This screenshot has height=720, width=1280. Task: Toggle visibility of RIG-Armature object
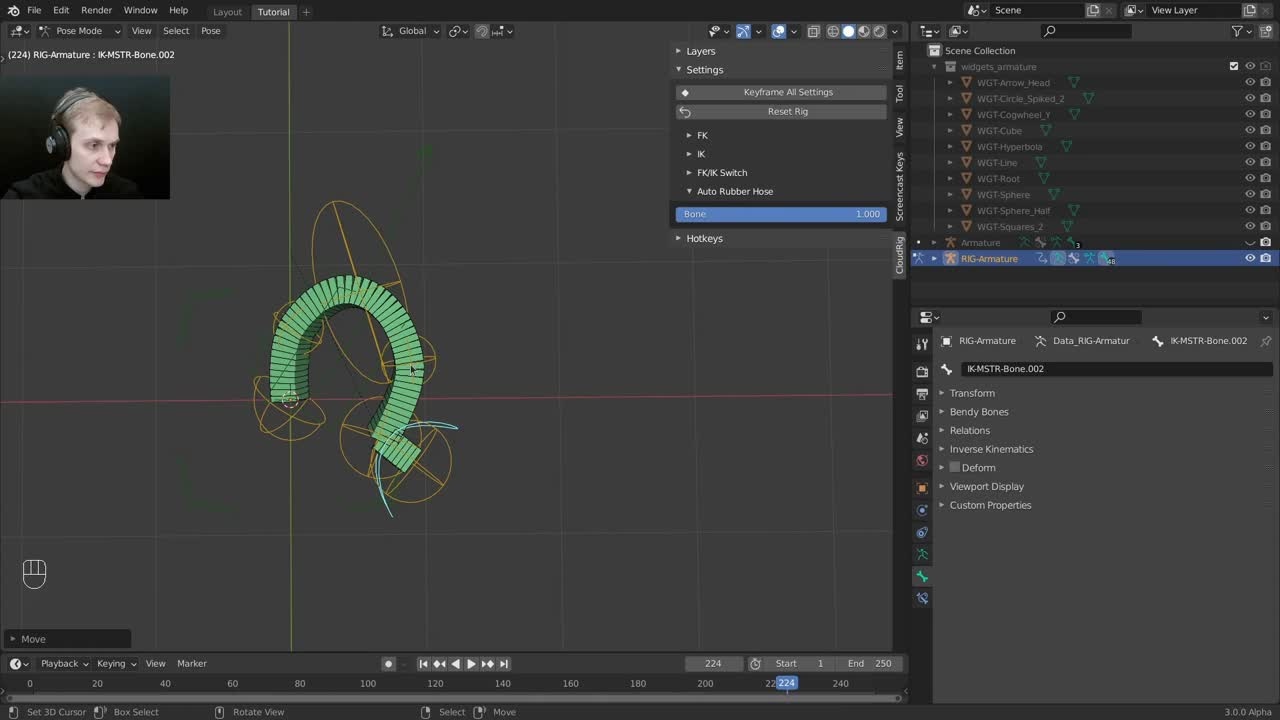(1250, 259)
